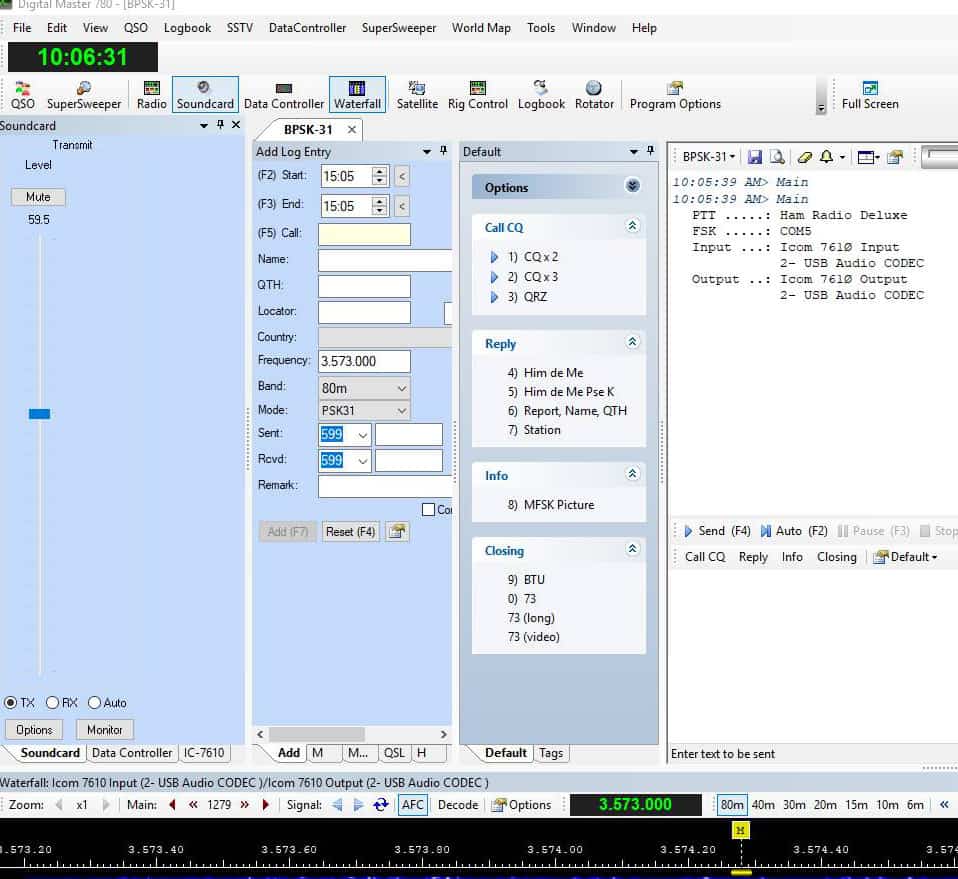The height and width of the screenshot is (879, 958).
Task: Select the Auto radio button
Action: pos(94,702)
